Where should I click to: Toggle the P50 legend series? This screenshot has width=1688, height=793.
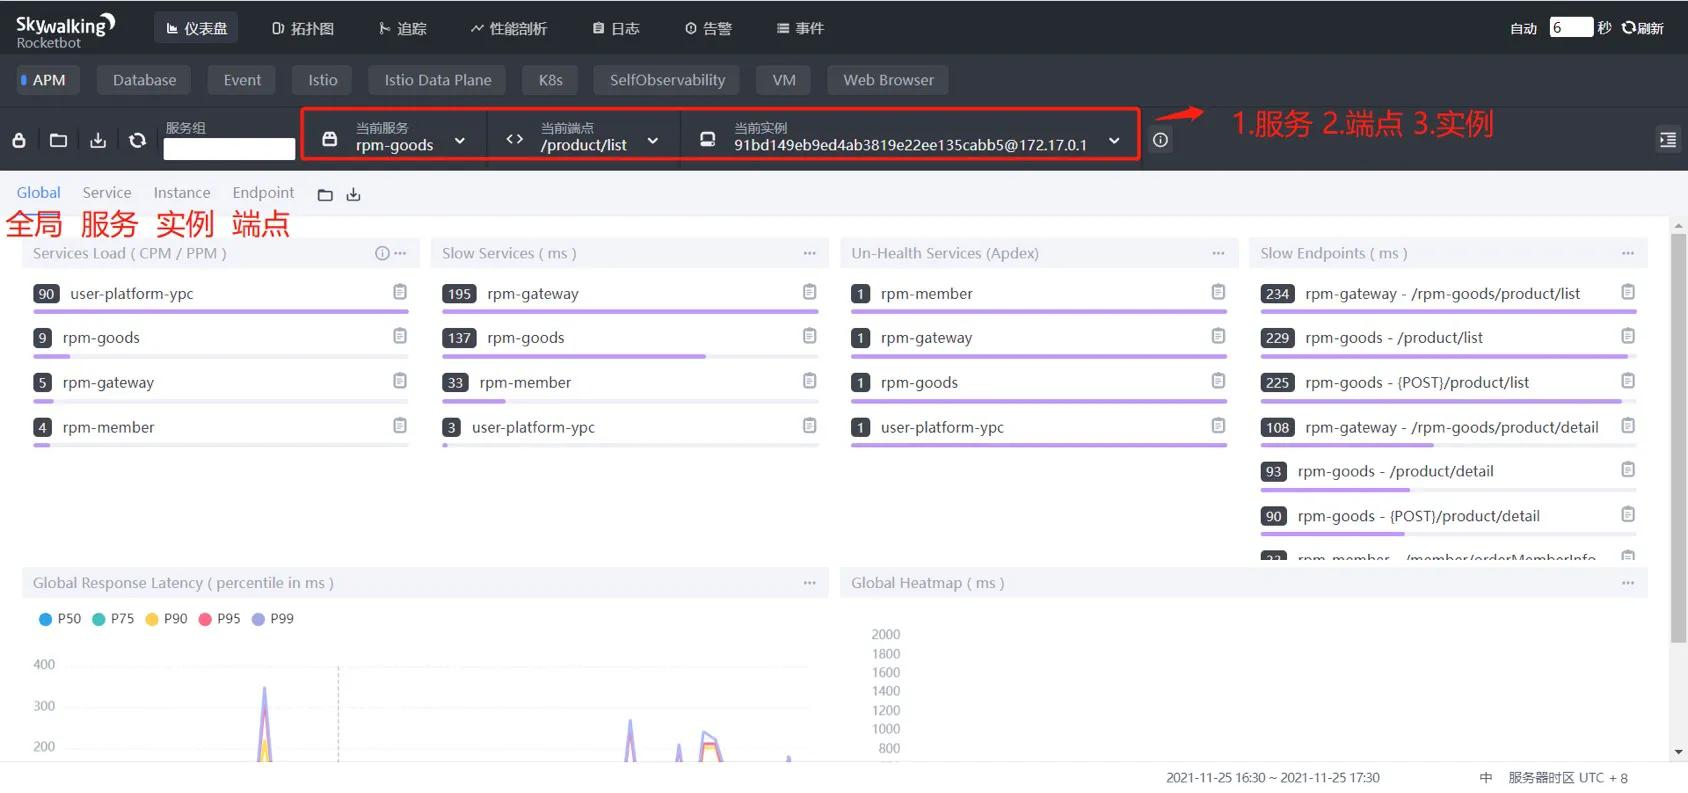click(x=59, y=619)
